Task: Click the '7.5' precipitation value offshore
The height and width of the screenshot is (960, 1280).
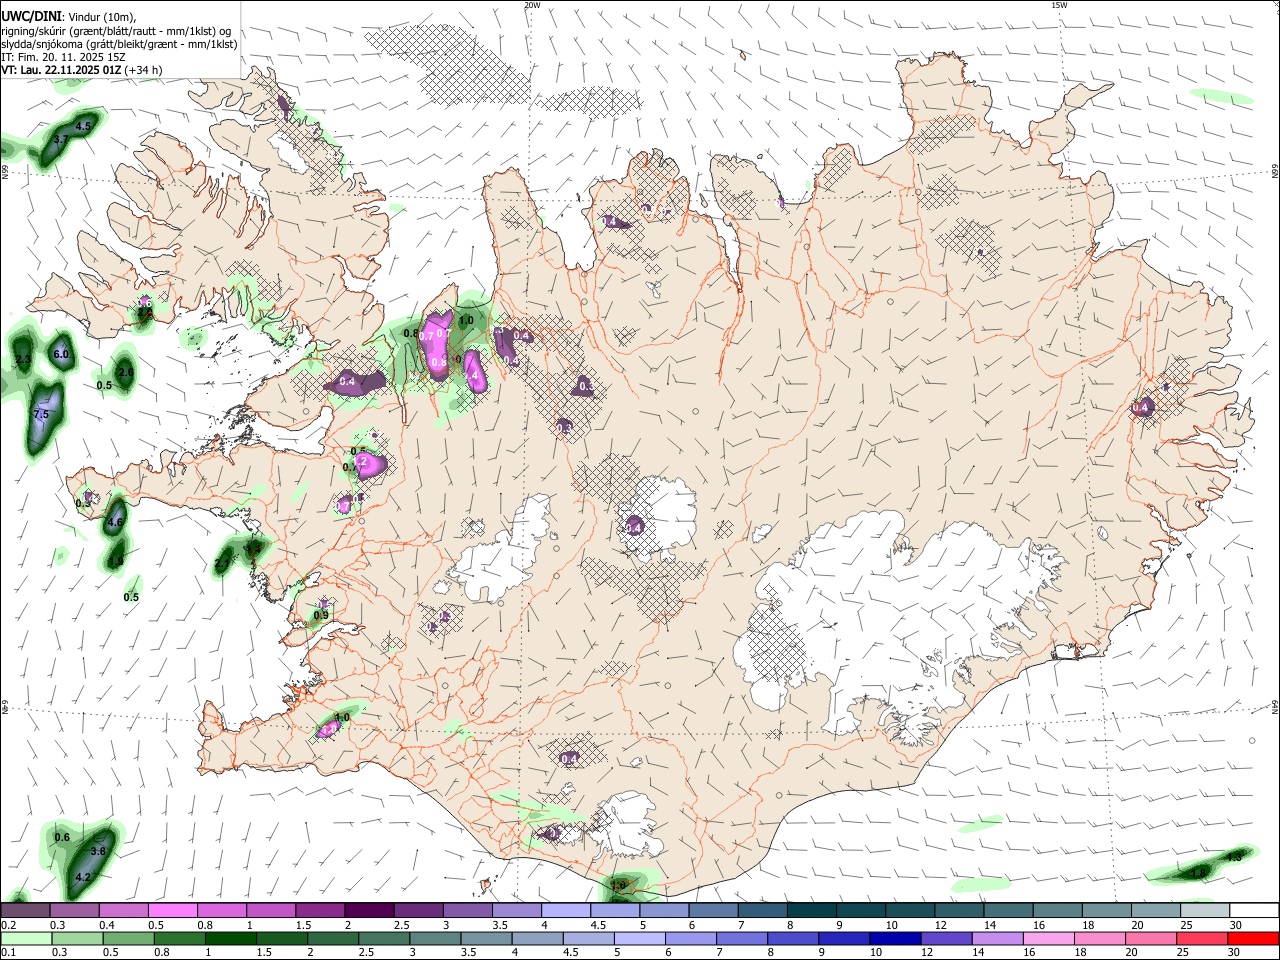Action: click(41, 414)
